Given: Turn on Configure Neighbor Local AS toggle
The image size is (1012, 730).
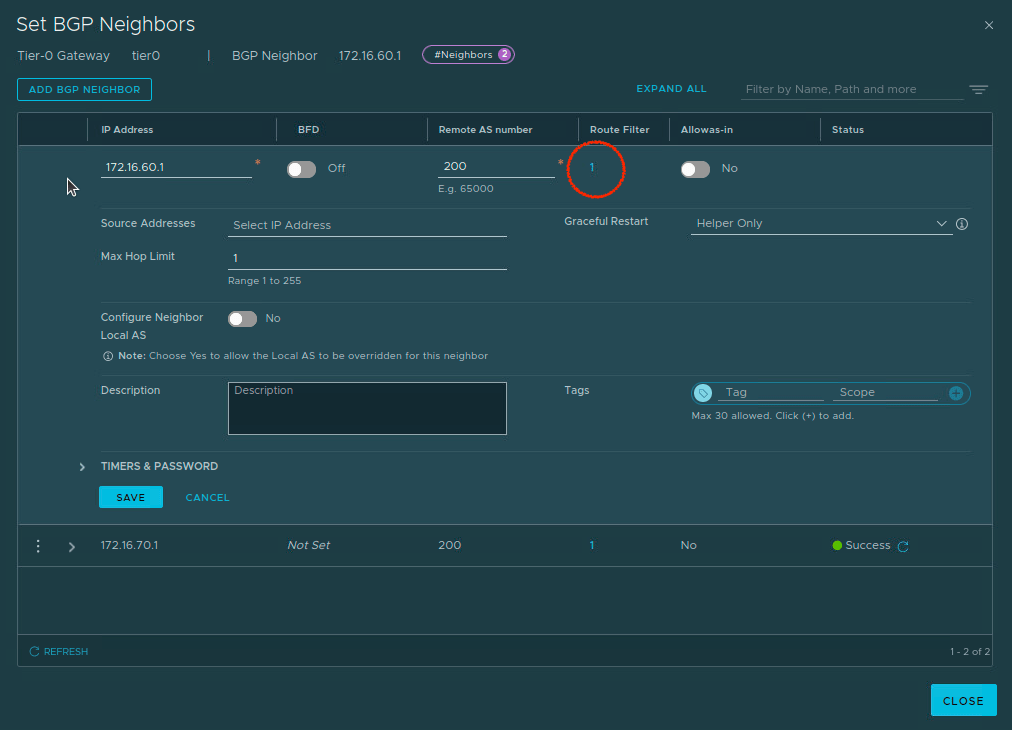Looking at the screenshot, I should [242, 319].
